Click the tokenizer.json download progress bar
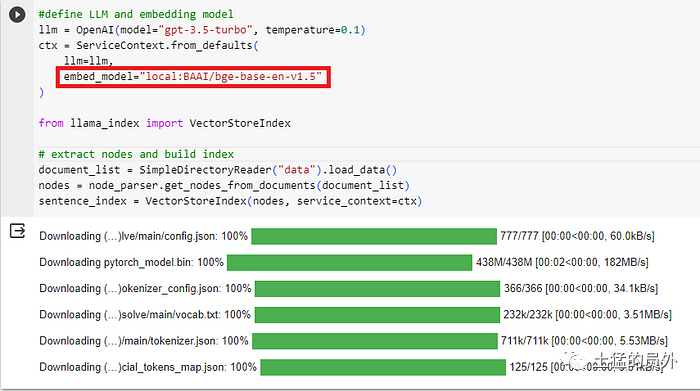The image size is (700, 391). pos(375,341)
